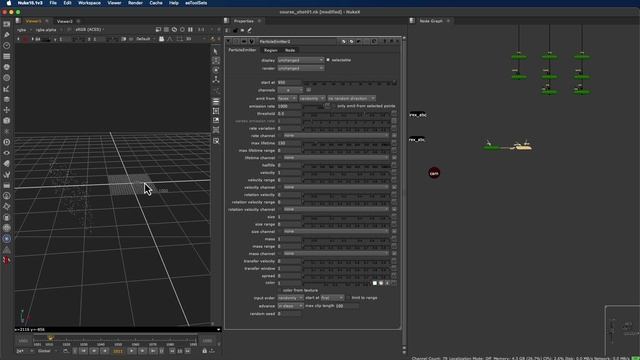Choose the viewer vertex selection mode icon
Image resolution: width=640 pixels, height=360 pixels.
216,70
